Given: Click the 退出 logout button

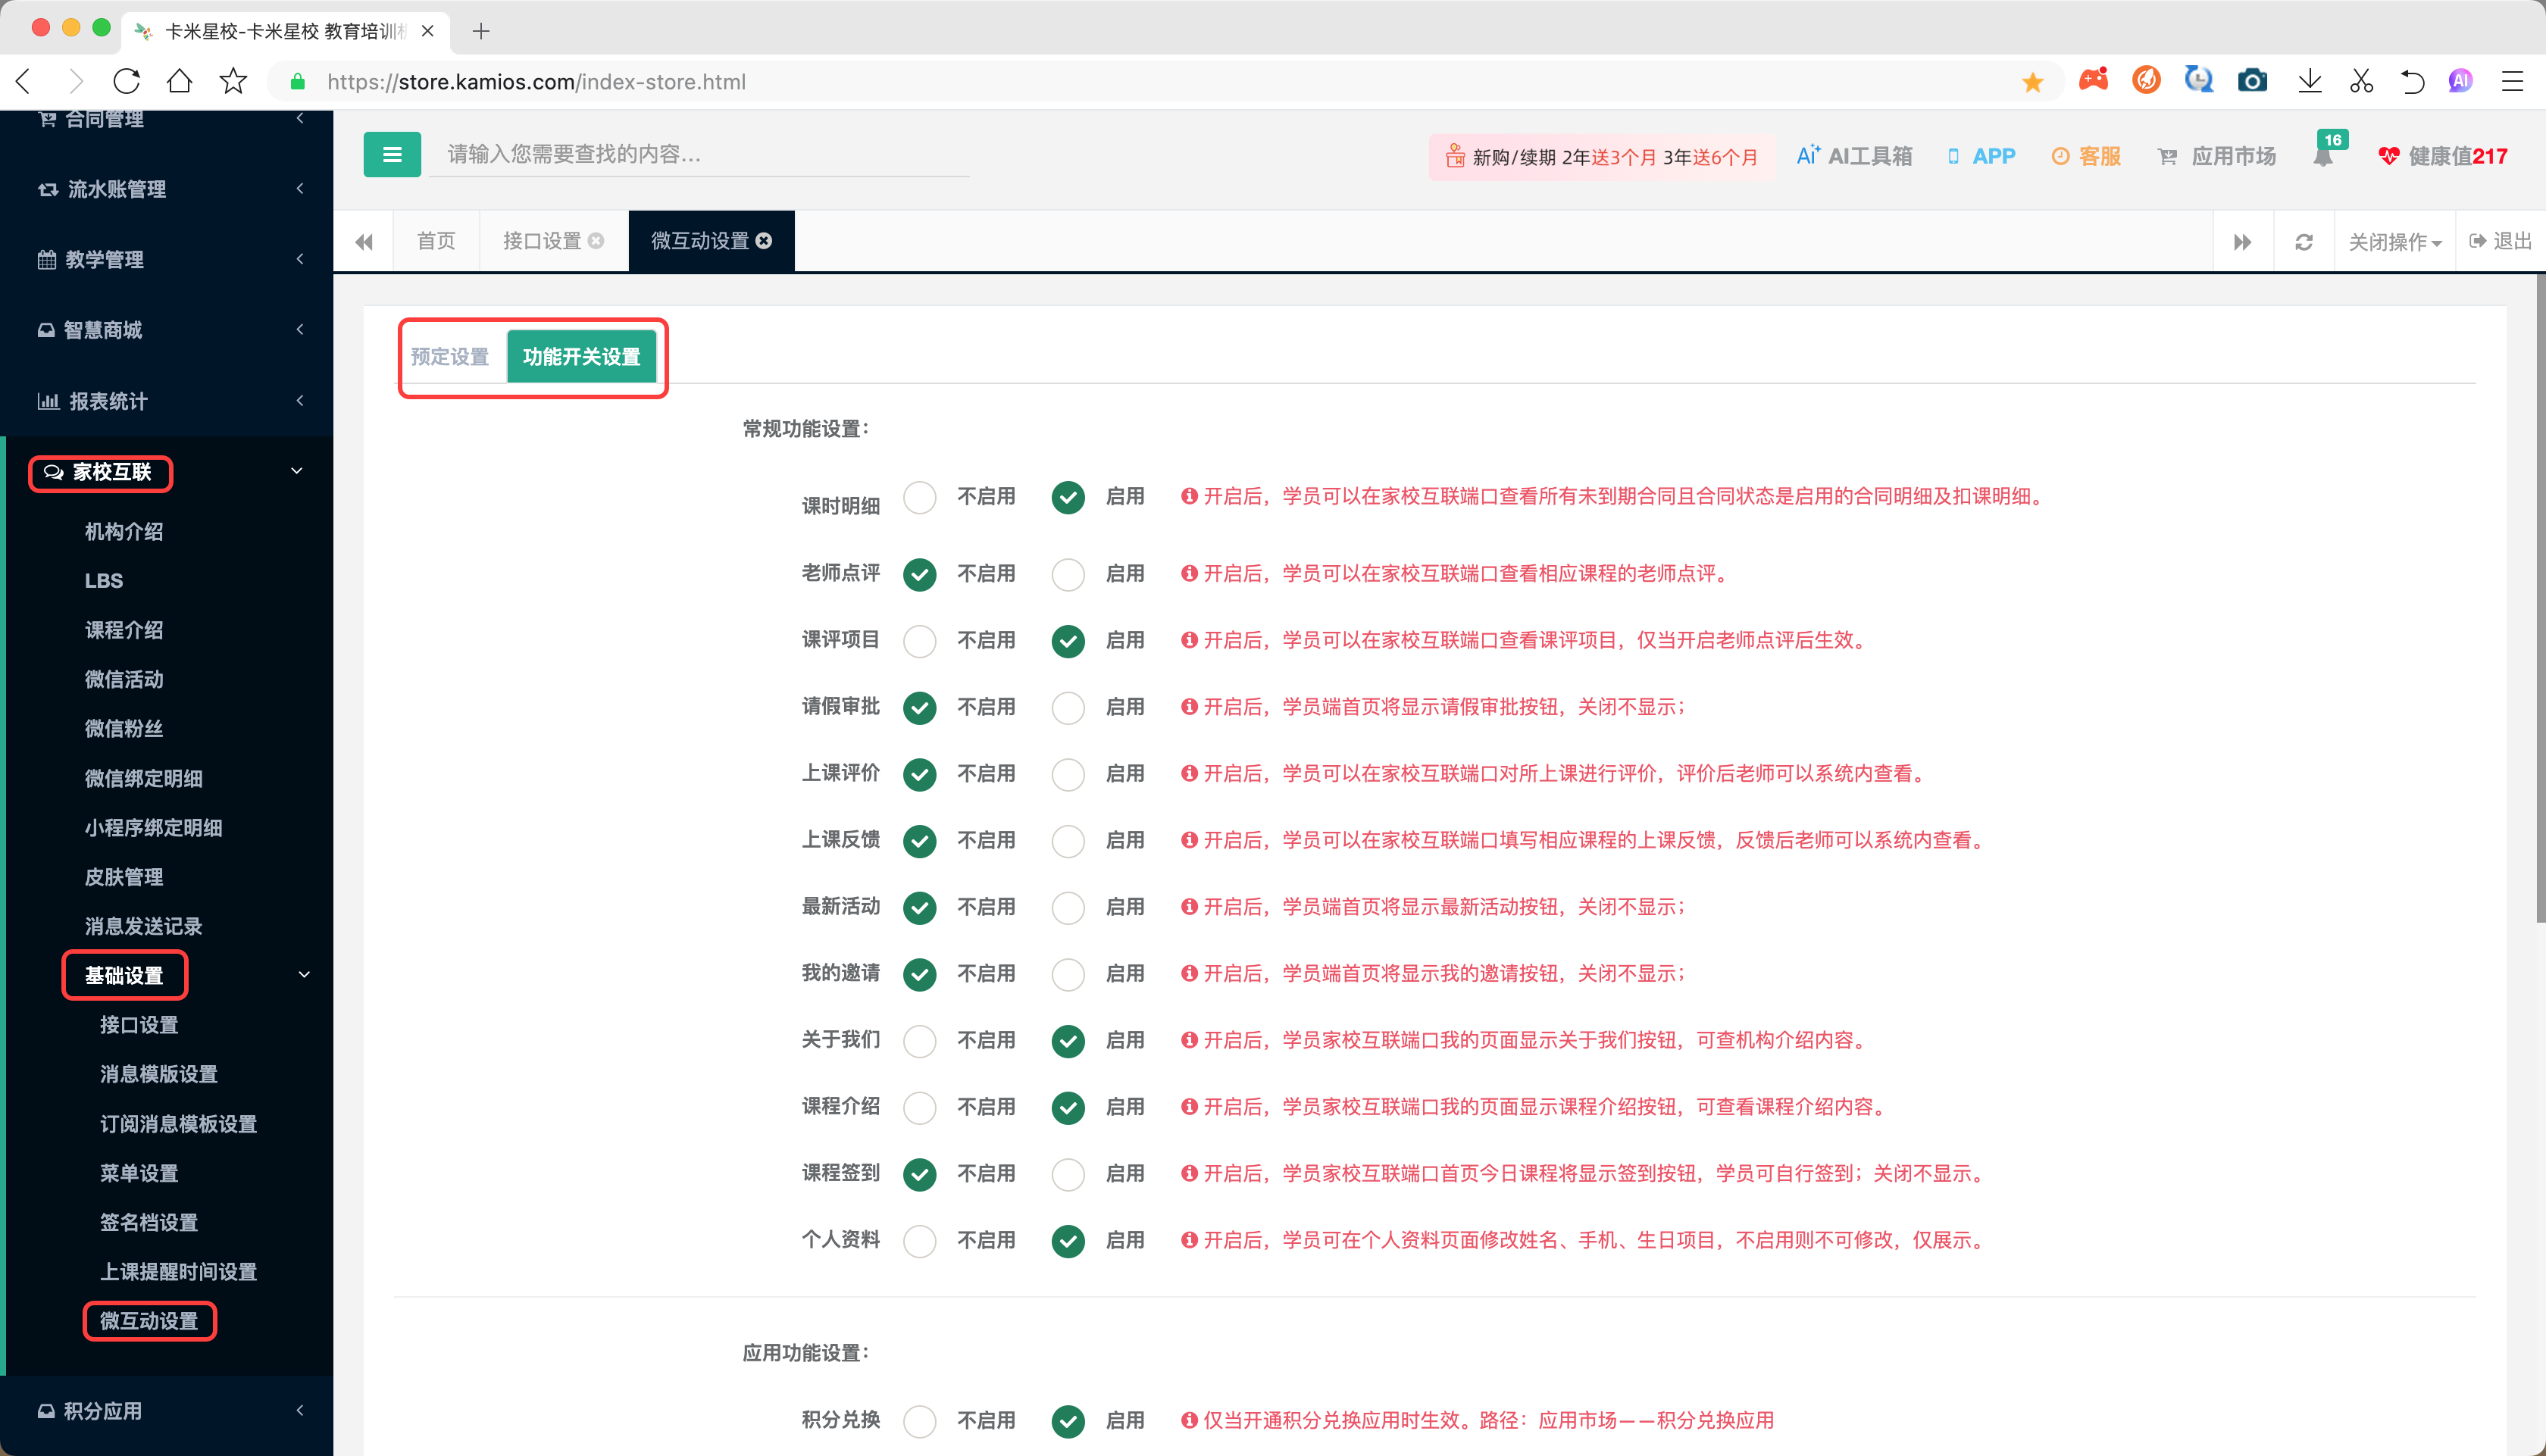Looking at the screenshot, I should click(2500, 241).
